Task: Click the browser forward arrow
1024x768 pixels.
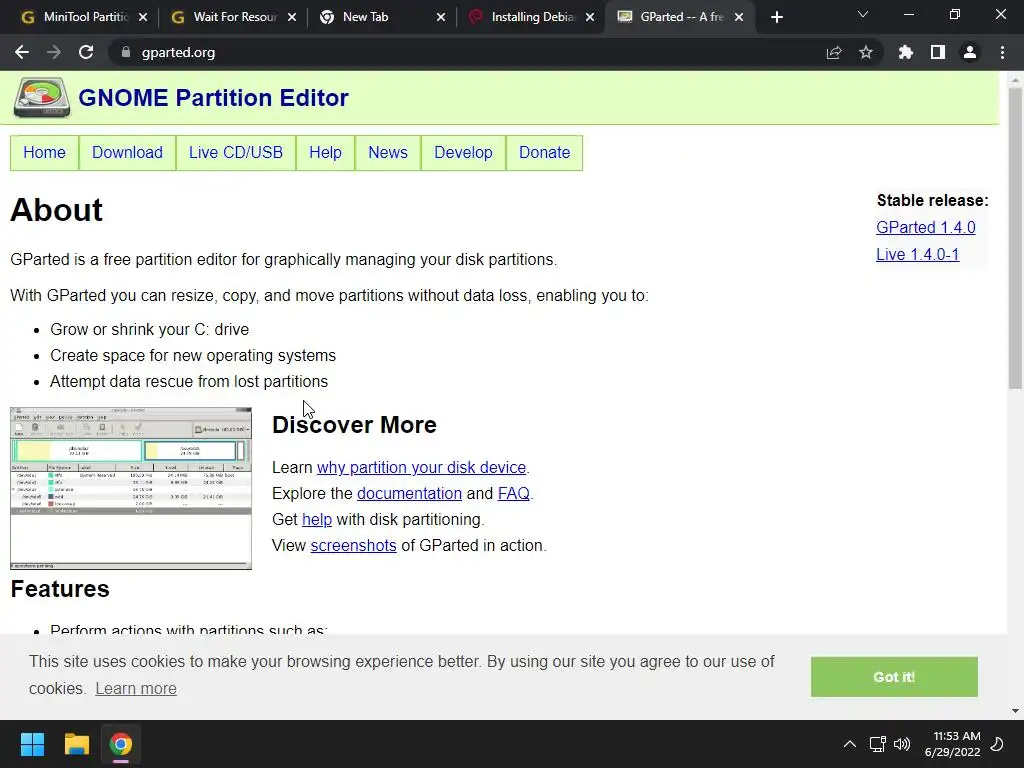Action: pos(54,52)
